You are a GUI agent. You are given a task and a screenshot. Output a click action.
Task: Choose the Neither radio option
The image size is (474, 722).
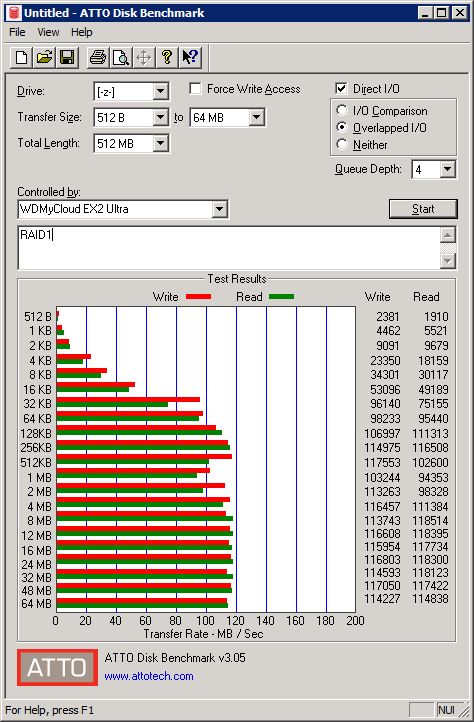point(342,145)
